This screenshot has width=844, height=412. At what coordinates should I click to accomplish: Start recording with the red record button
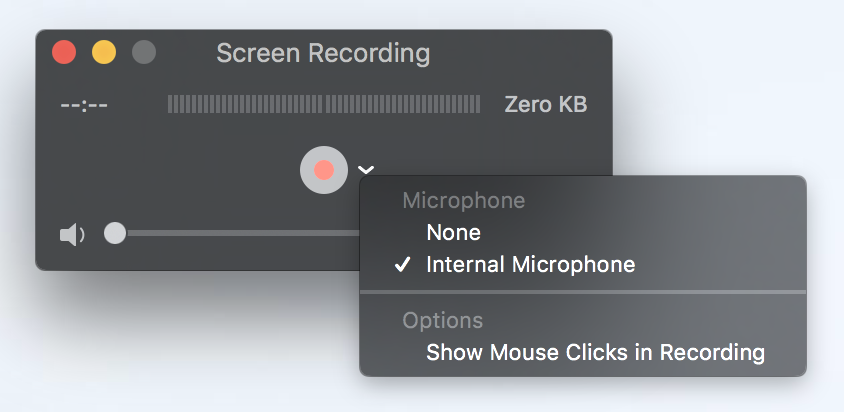[x=323, y=170]
